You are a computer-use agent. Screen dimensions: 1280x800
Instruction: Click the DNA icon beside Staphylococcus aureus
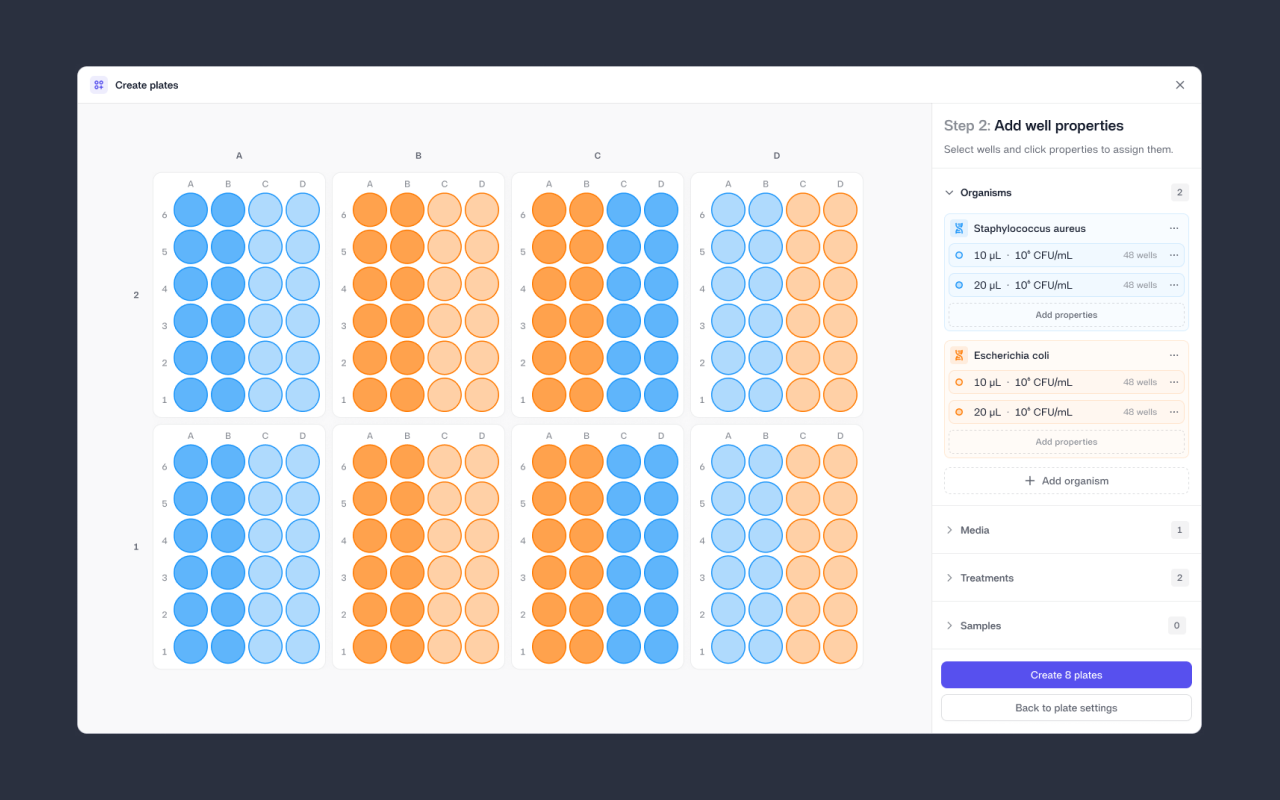pyautogui.click(x=959, y=228)
